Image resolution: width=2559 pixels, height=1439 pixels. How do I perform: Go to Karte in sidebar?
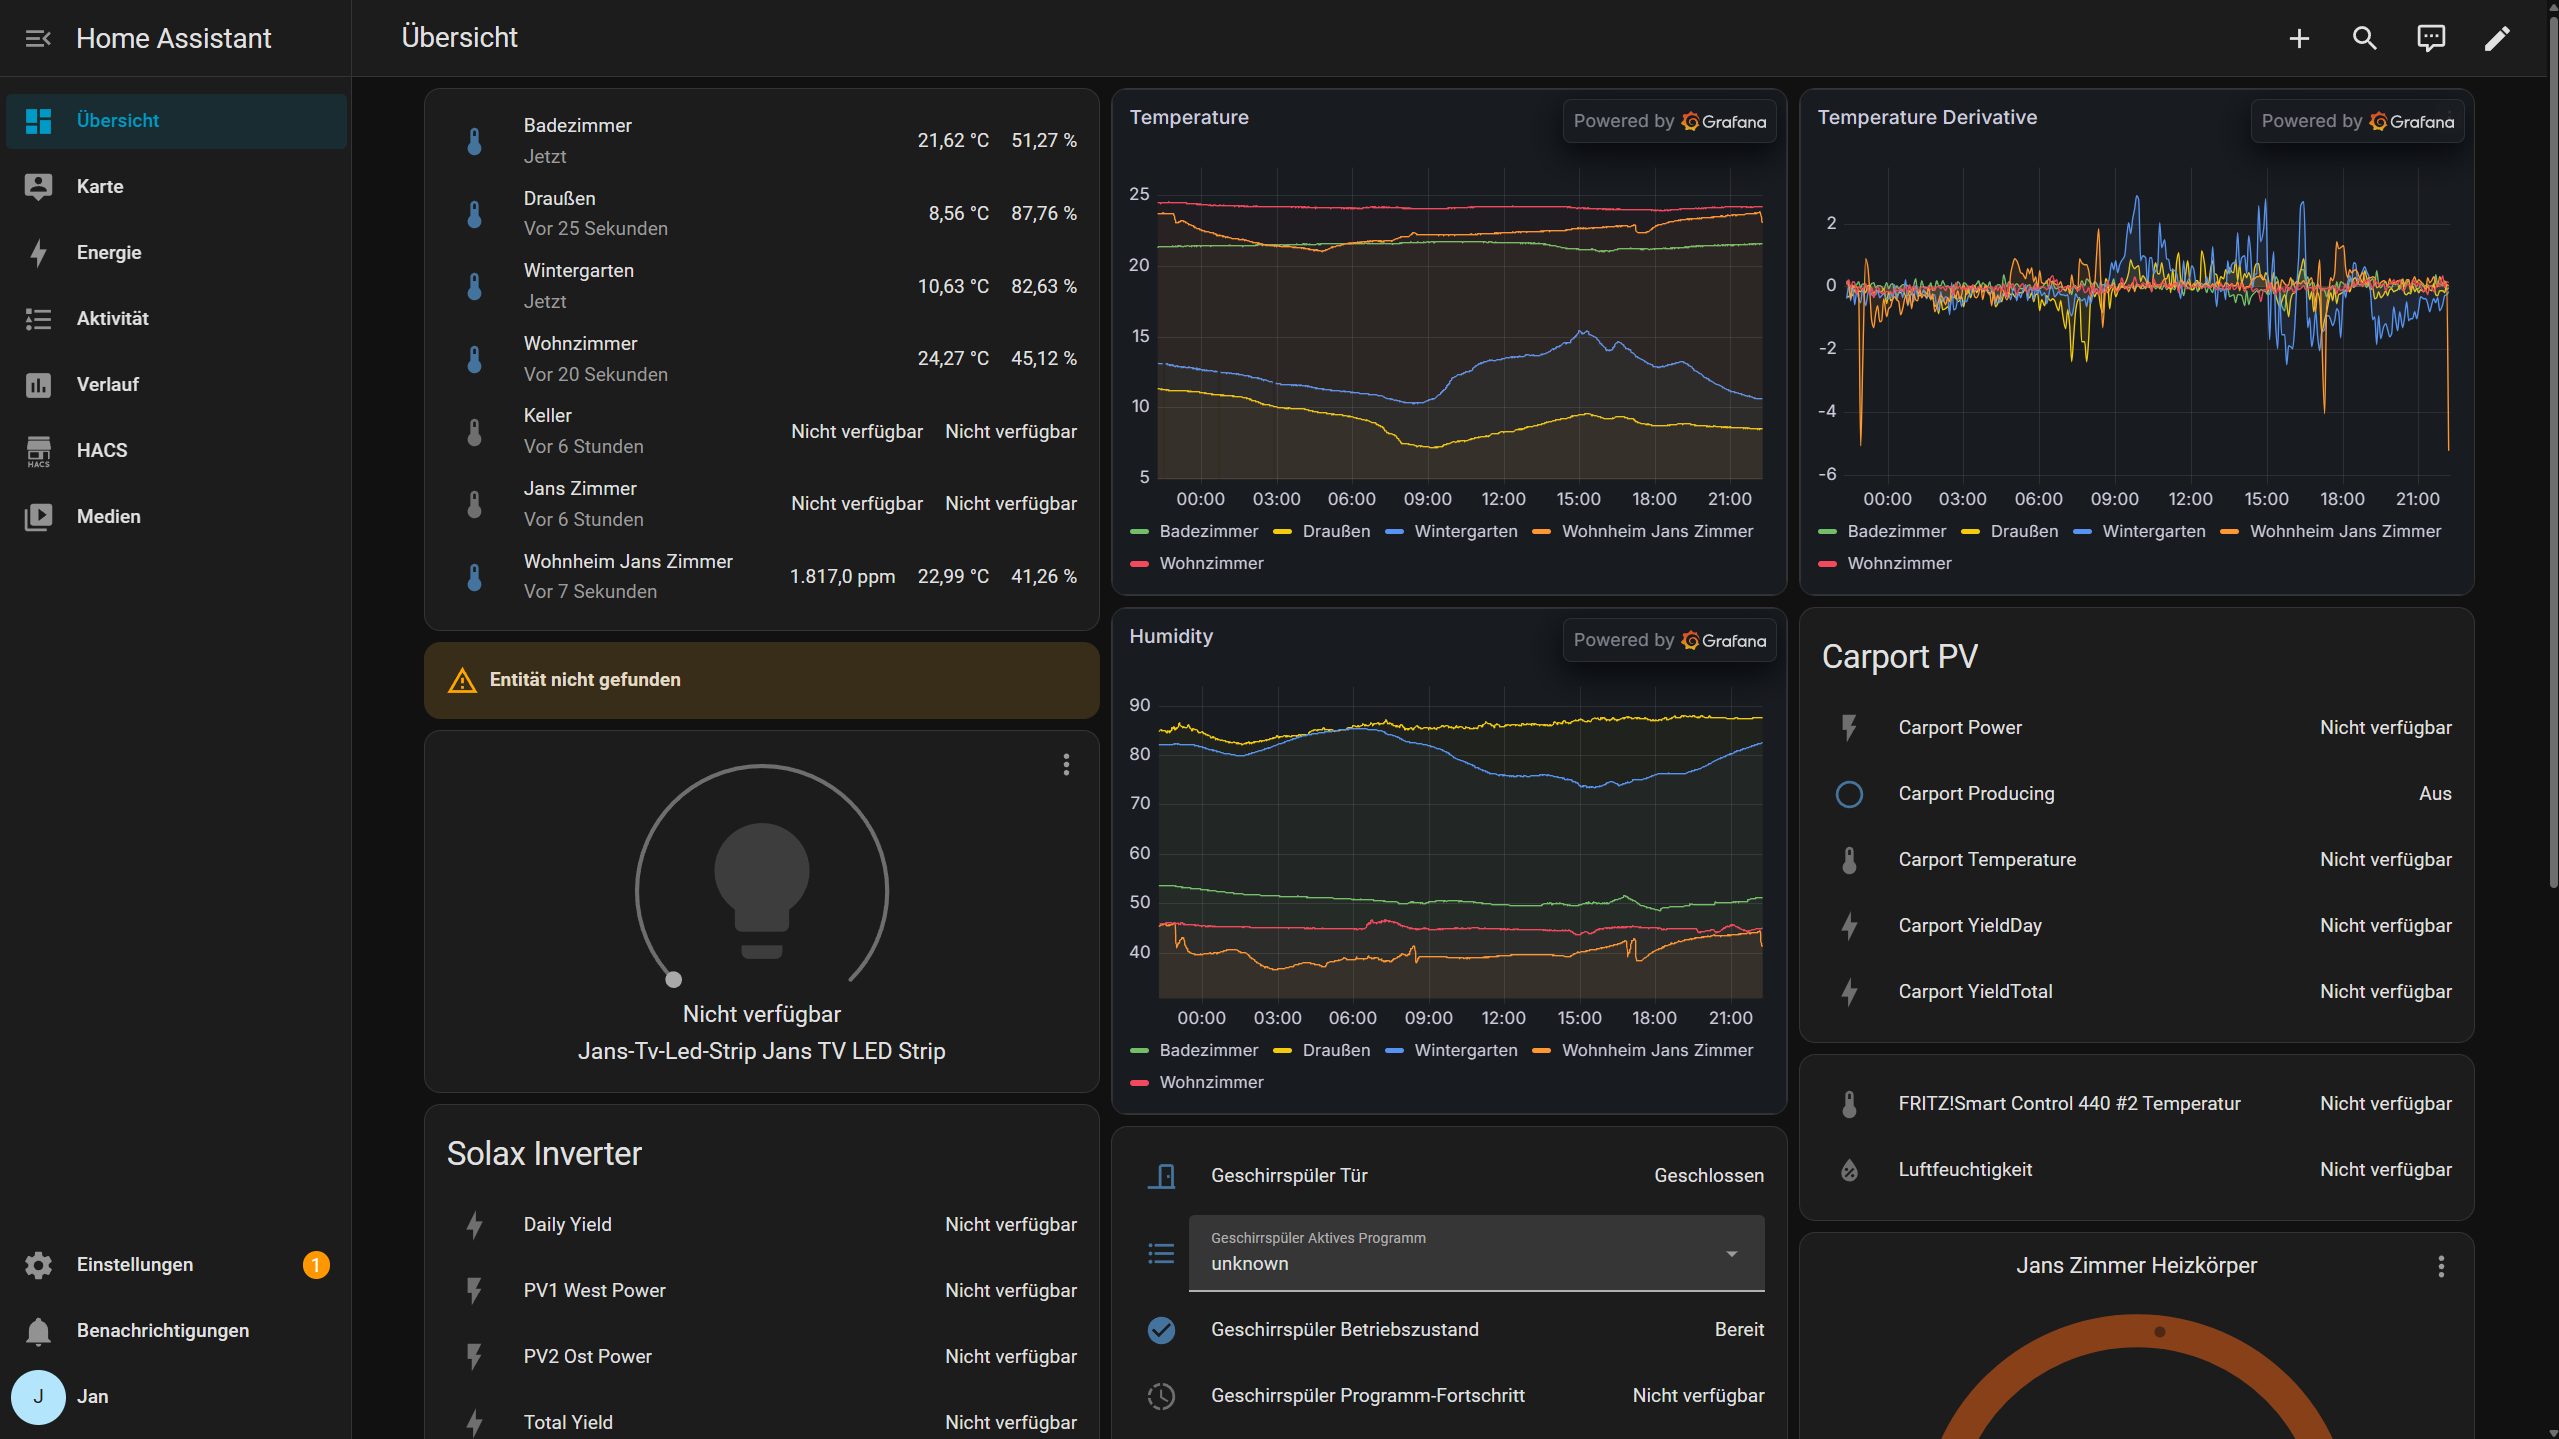click(176, 187)
